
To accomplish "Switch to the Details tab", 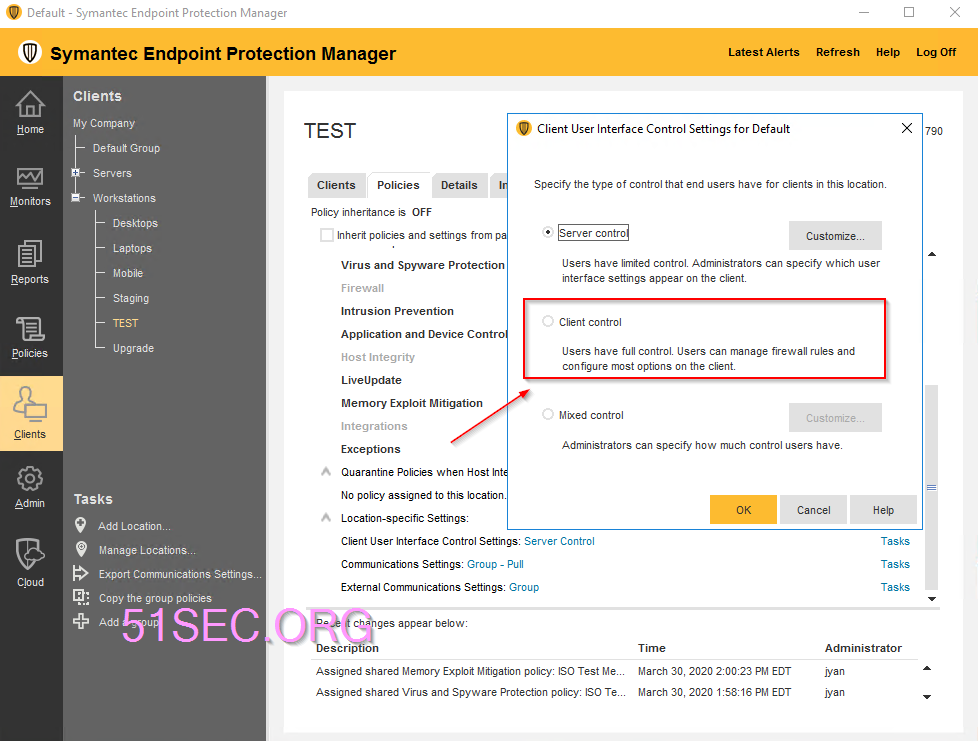I will click(x=459, y=185).
